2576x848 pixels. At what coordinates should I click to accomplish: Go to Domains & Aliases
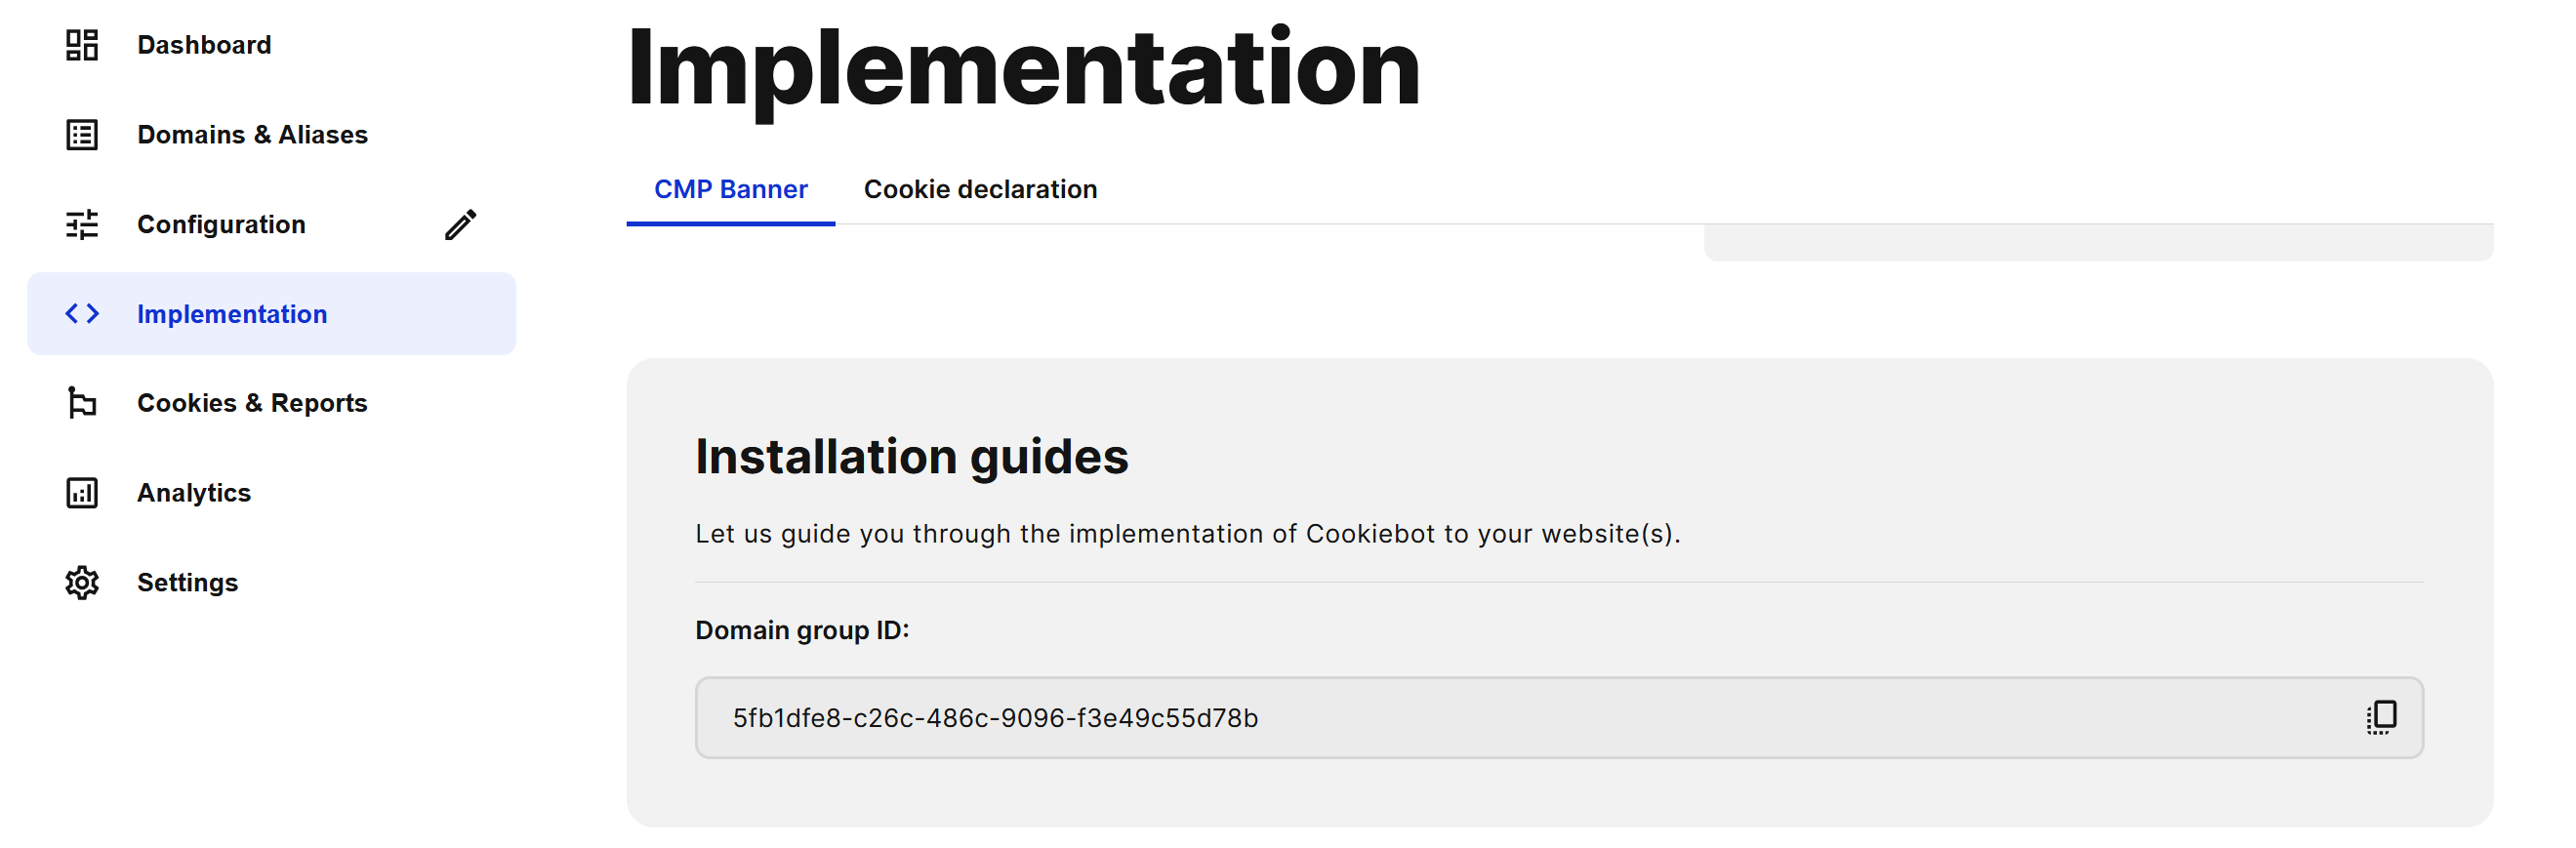252,135
